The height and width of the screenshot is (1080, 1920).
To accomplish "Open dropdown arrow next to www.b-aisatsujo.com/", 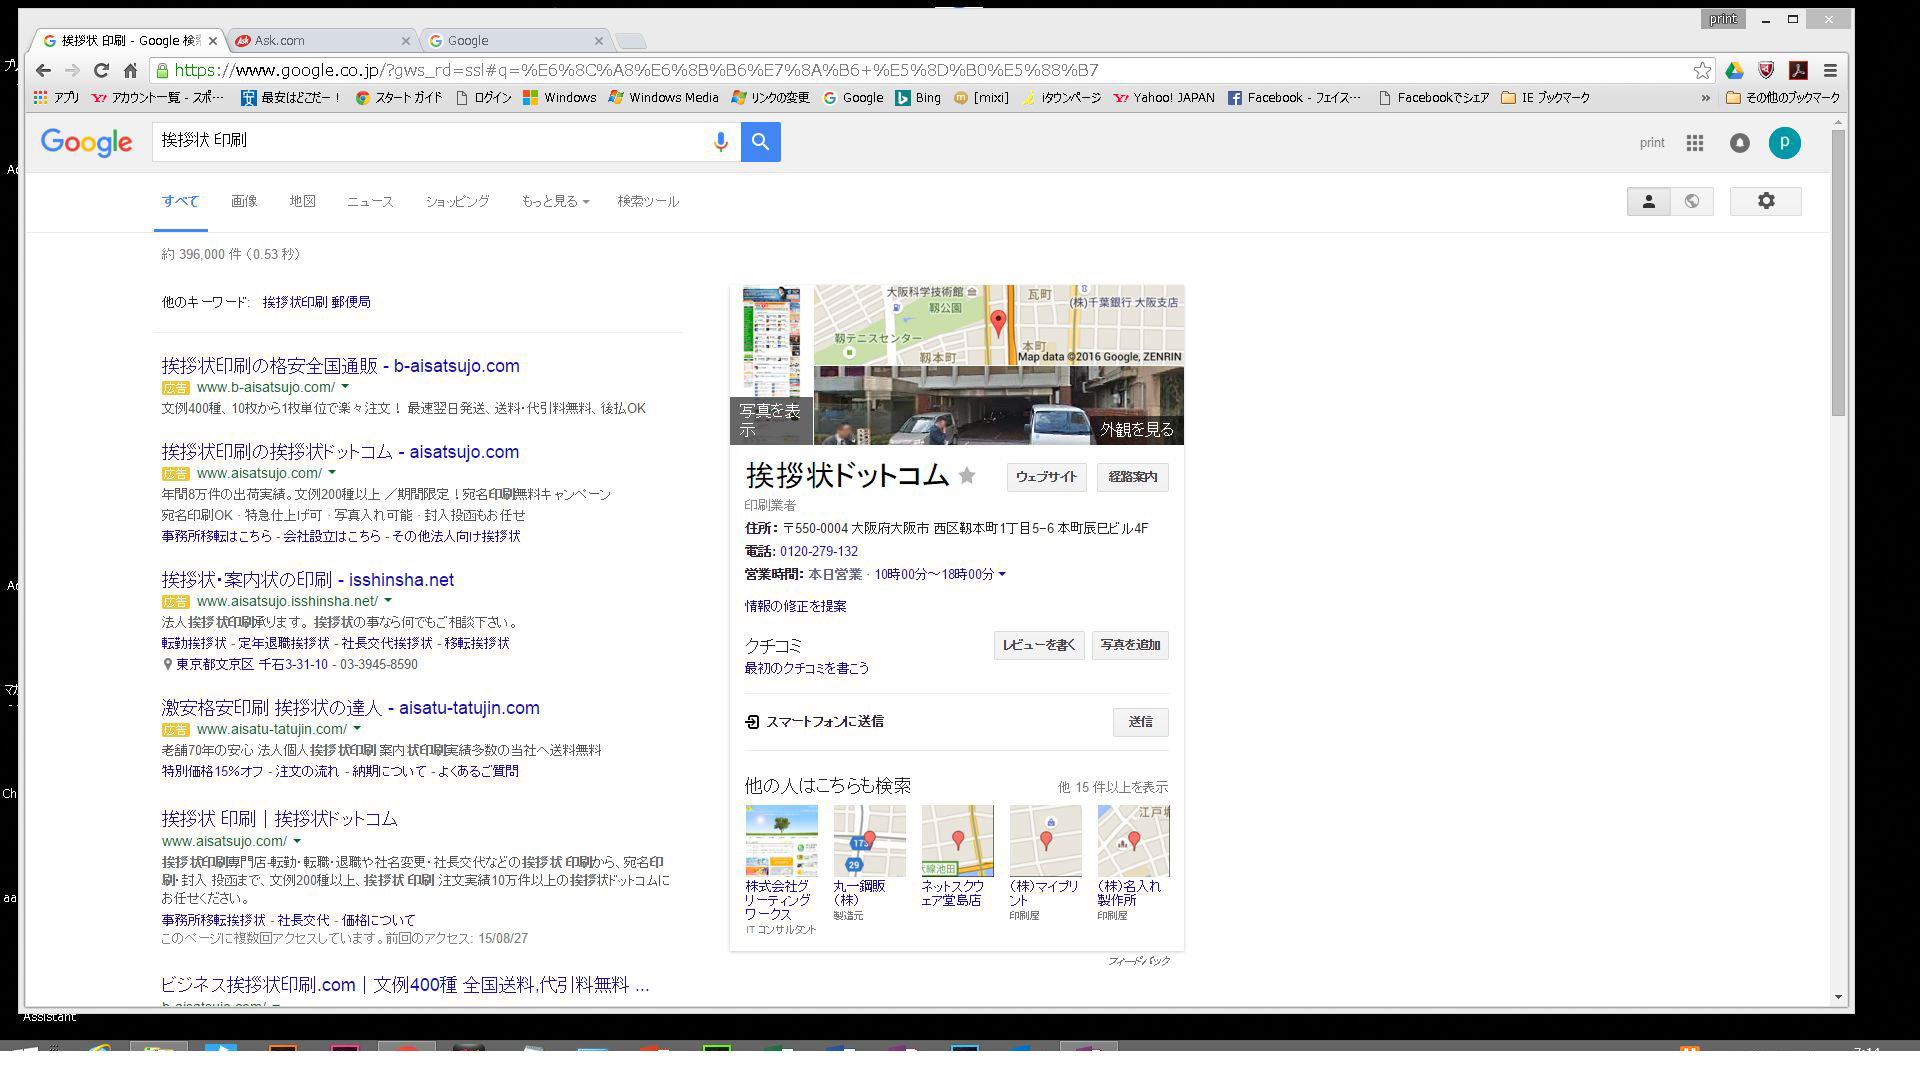I will coord(345,386).
